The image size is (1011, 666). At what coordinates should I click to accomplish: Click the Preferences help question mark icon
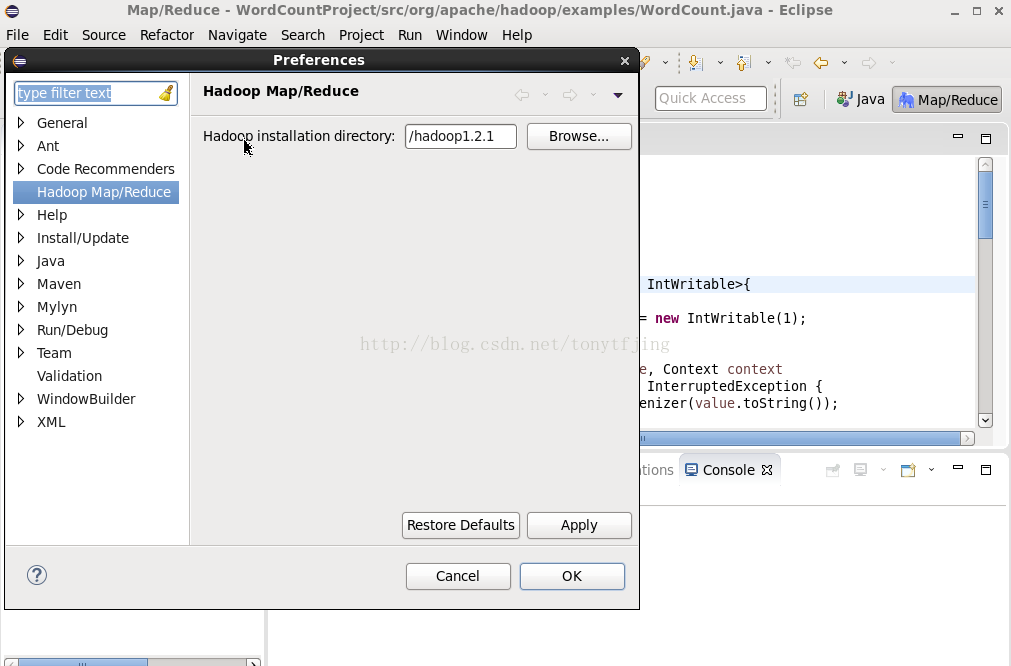click(37, 575)
